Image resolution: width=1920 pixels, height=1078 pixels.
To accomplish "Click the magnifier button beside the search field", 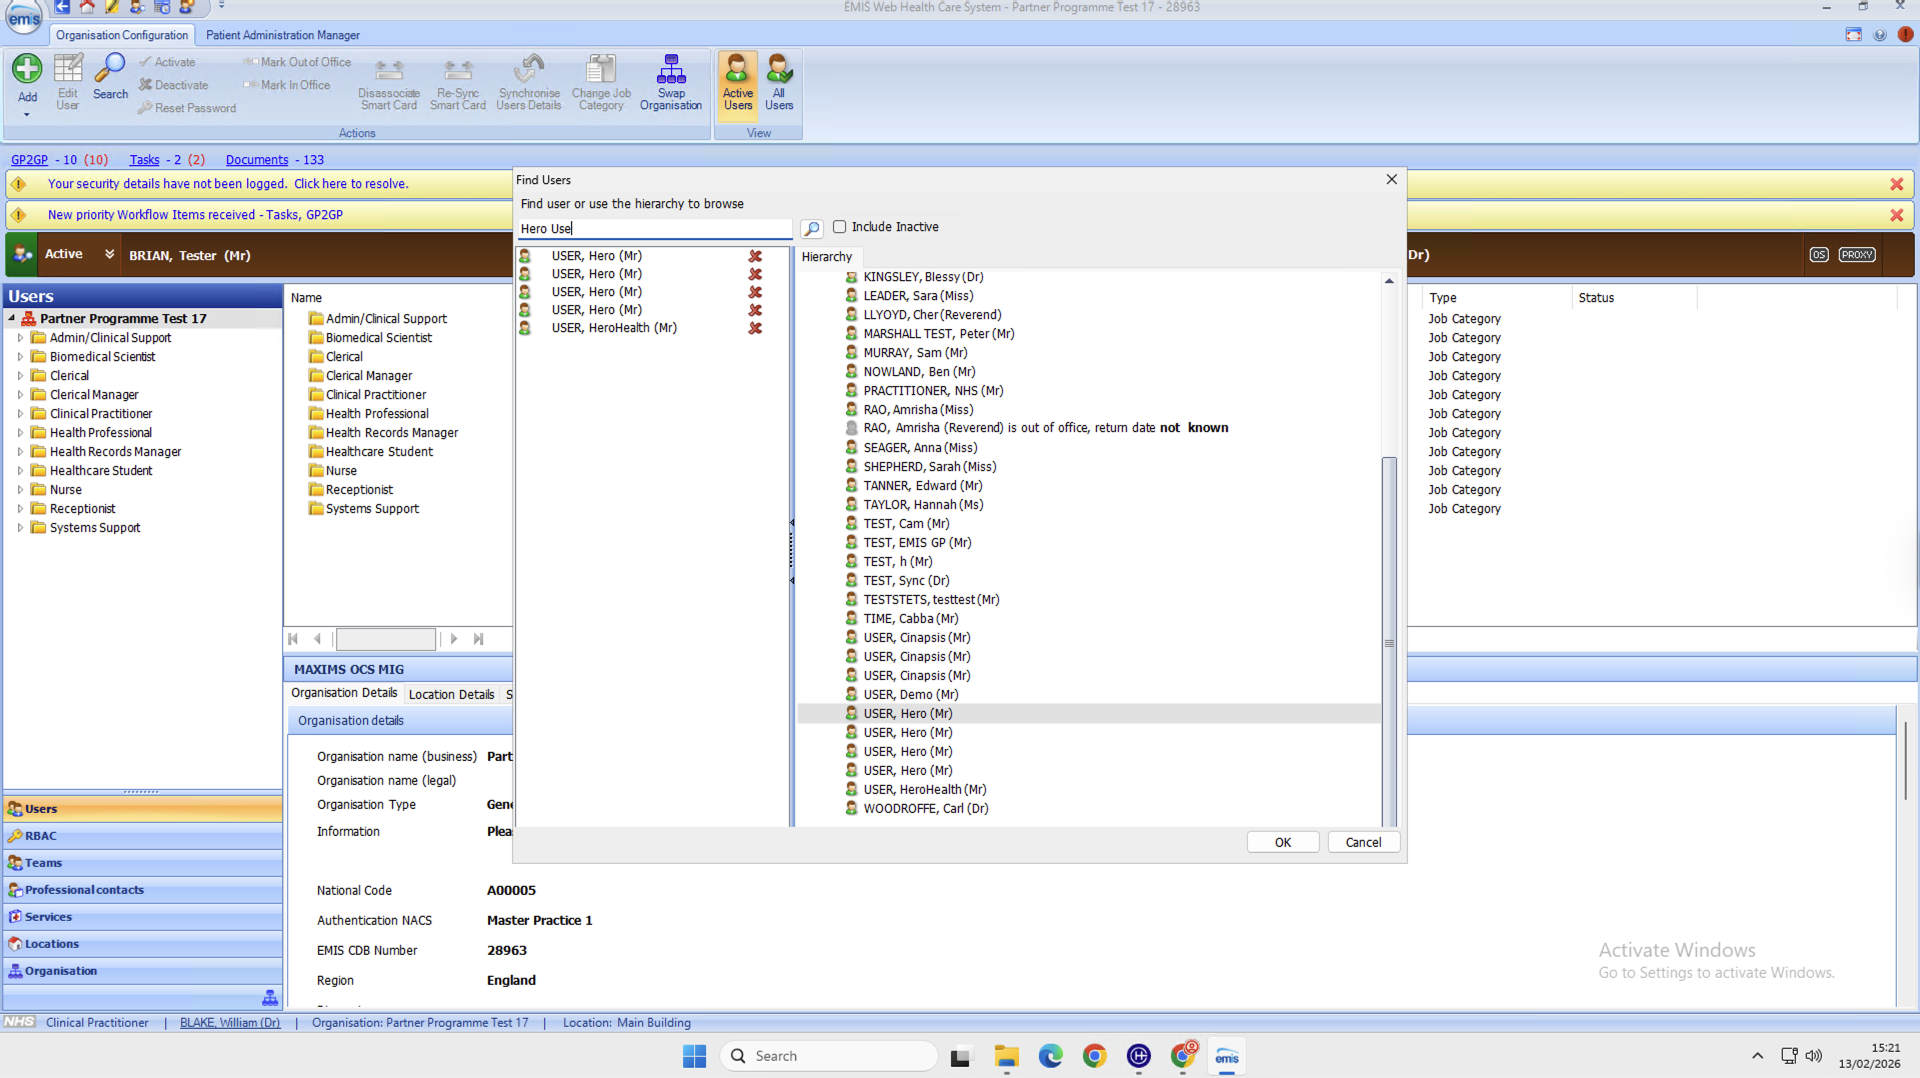I will (x=812, y=229).
